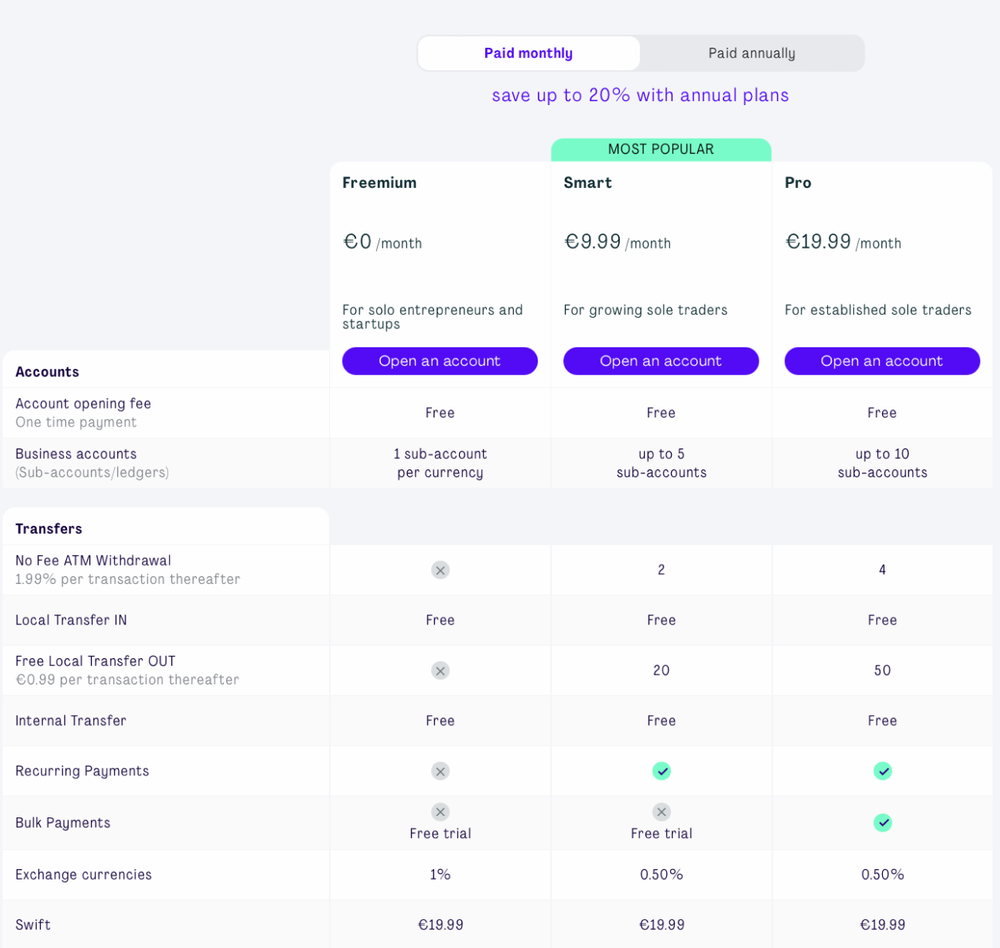Screen dimensions: 1000x948
Task: Click the Transfers section header
Action: [49, 529]
